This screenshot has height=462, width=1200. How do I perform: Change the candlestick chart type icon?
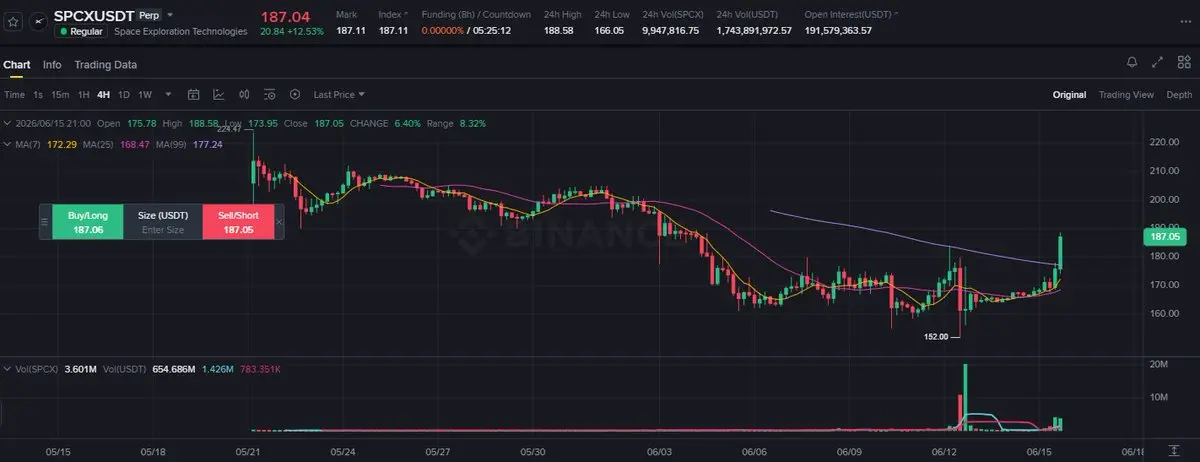click(244, 95)
